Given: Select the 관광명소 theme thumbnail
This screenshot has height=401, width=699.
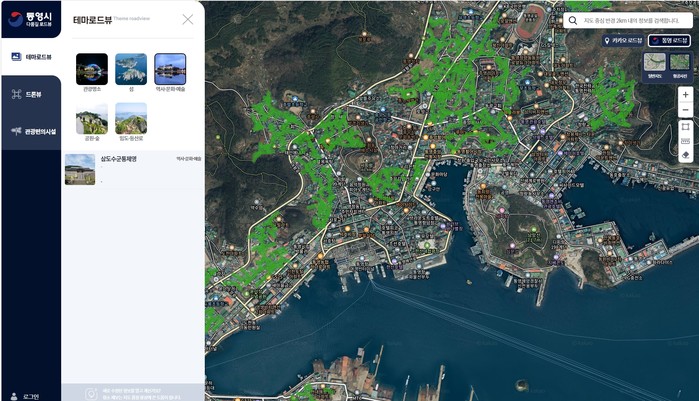Looking at the screenshot, I should (92, 69).
